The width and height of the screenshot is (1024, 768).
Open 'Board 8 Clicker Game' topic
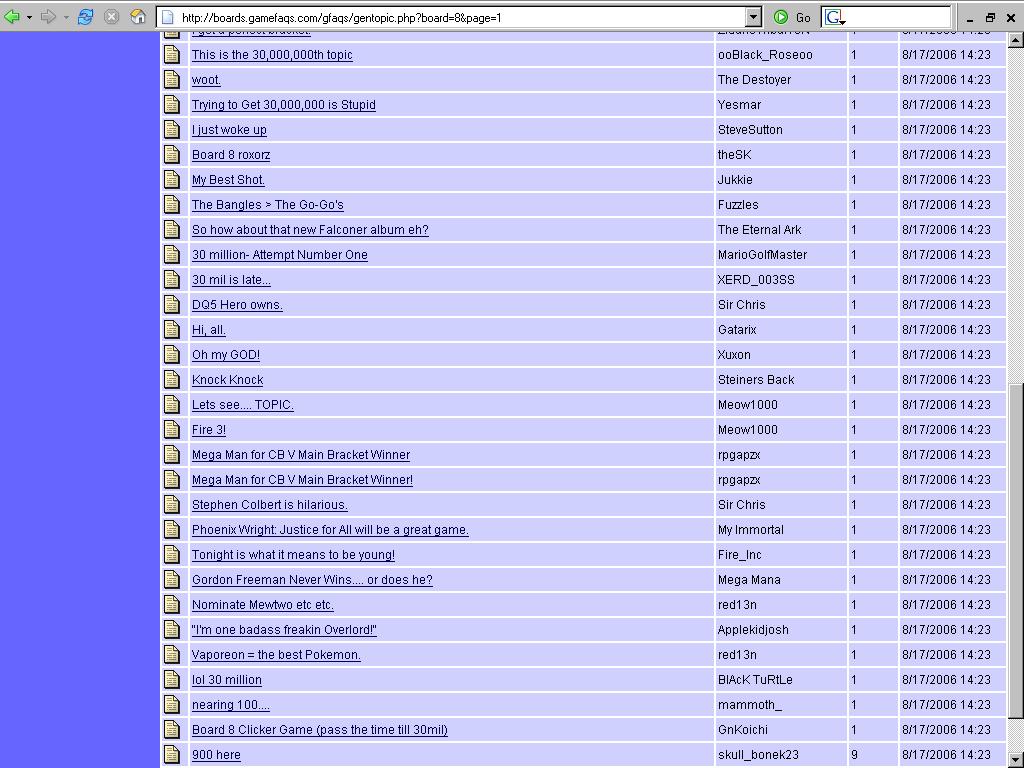click(x=319, y=730)
